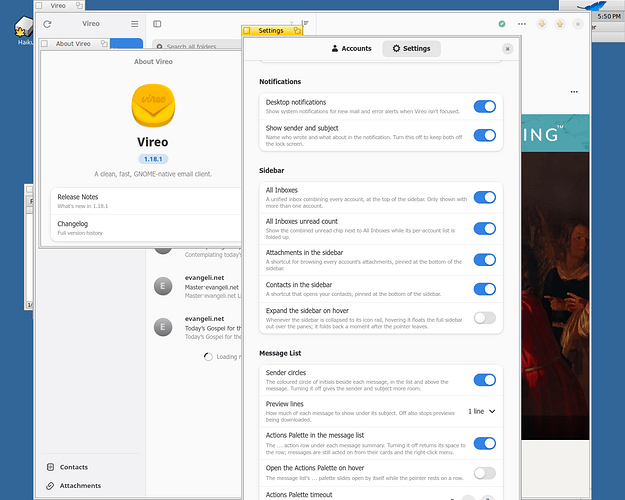Click the yellow down-arrow icon
Screen dimensions: 625x500
tap(541, 24)
